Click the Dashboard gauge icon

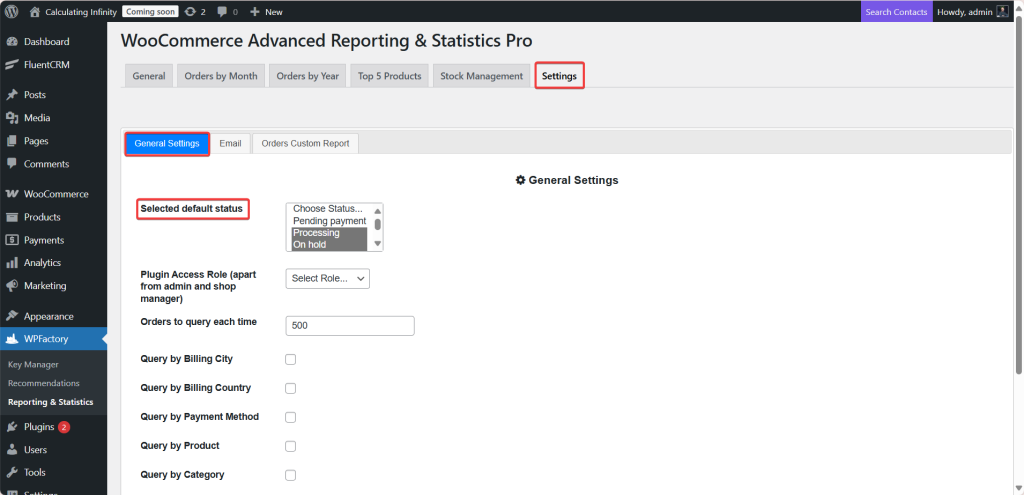[x=12, y=42]
